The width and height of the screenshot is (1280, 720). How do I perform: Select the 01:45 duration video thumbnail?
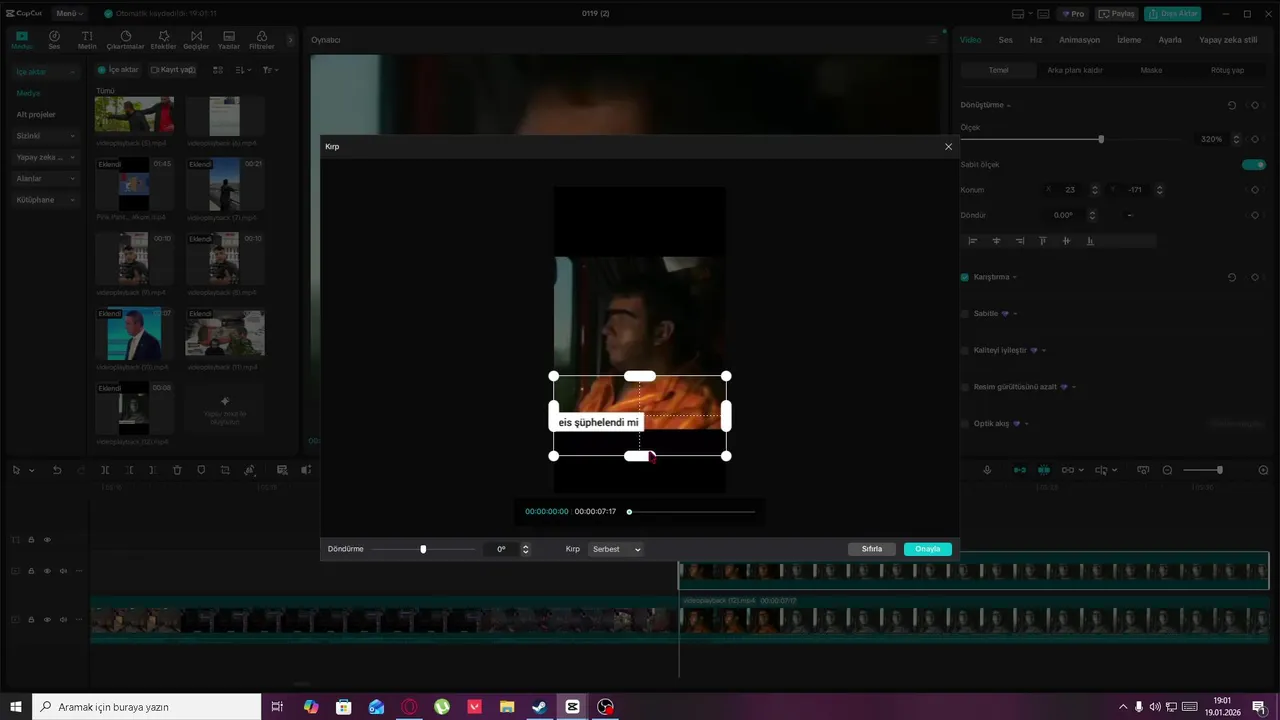point(134,183)
